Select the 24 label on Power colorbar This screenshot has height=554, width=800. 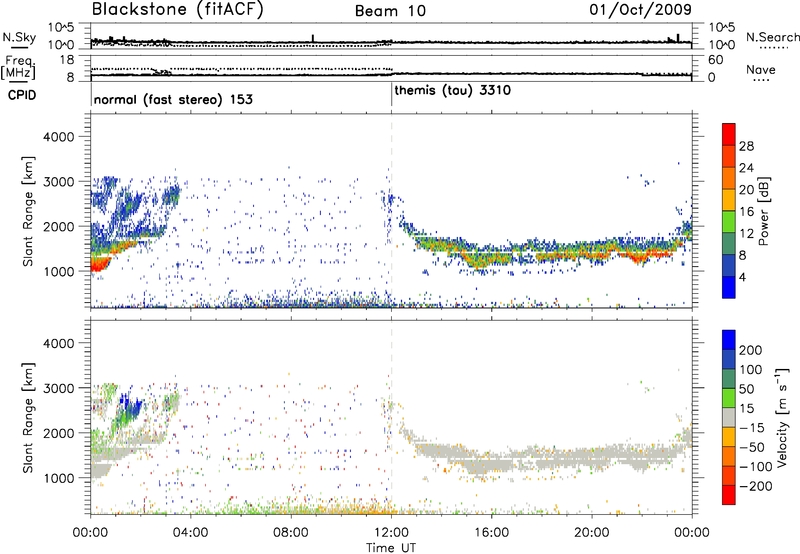click(x=746, y=168)
